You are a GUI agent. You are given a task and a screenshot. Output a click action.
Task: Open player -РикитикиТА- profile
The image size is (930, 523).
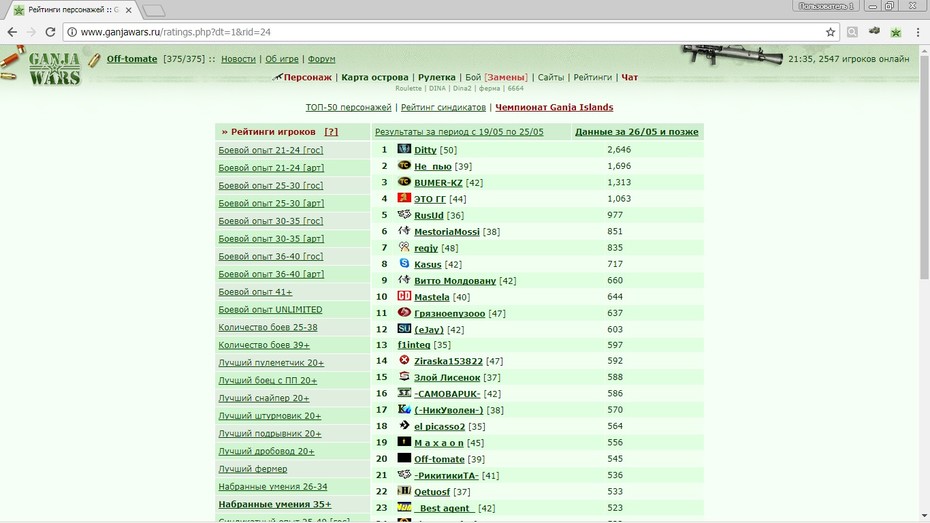[x=446, y=476]
